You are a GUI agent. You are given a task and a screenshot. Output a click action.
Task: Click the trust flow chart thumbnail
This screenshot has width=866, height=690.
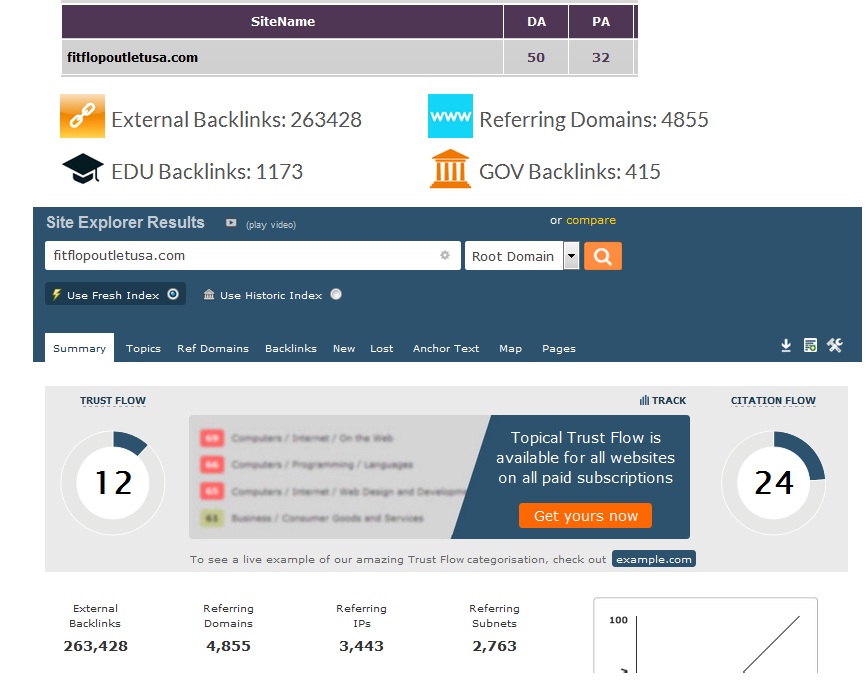click(705, 635)
